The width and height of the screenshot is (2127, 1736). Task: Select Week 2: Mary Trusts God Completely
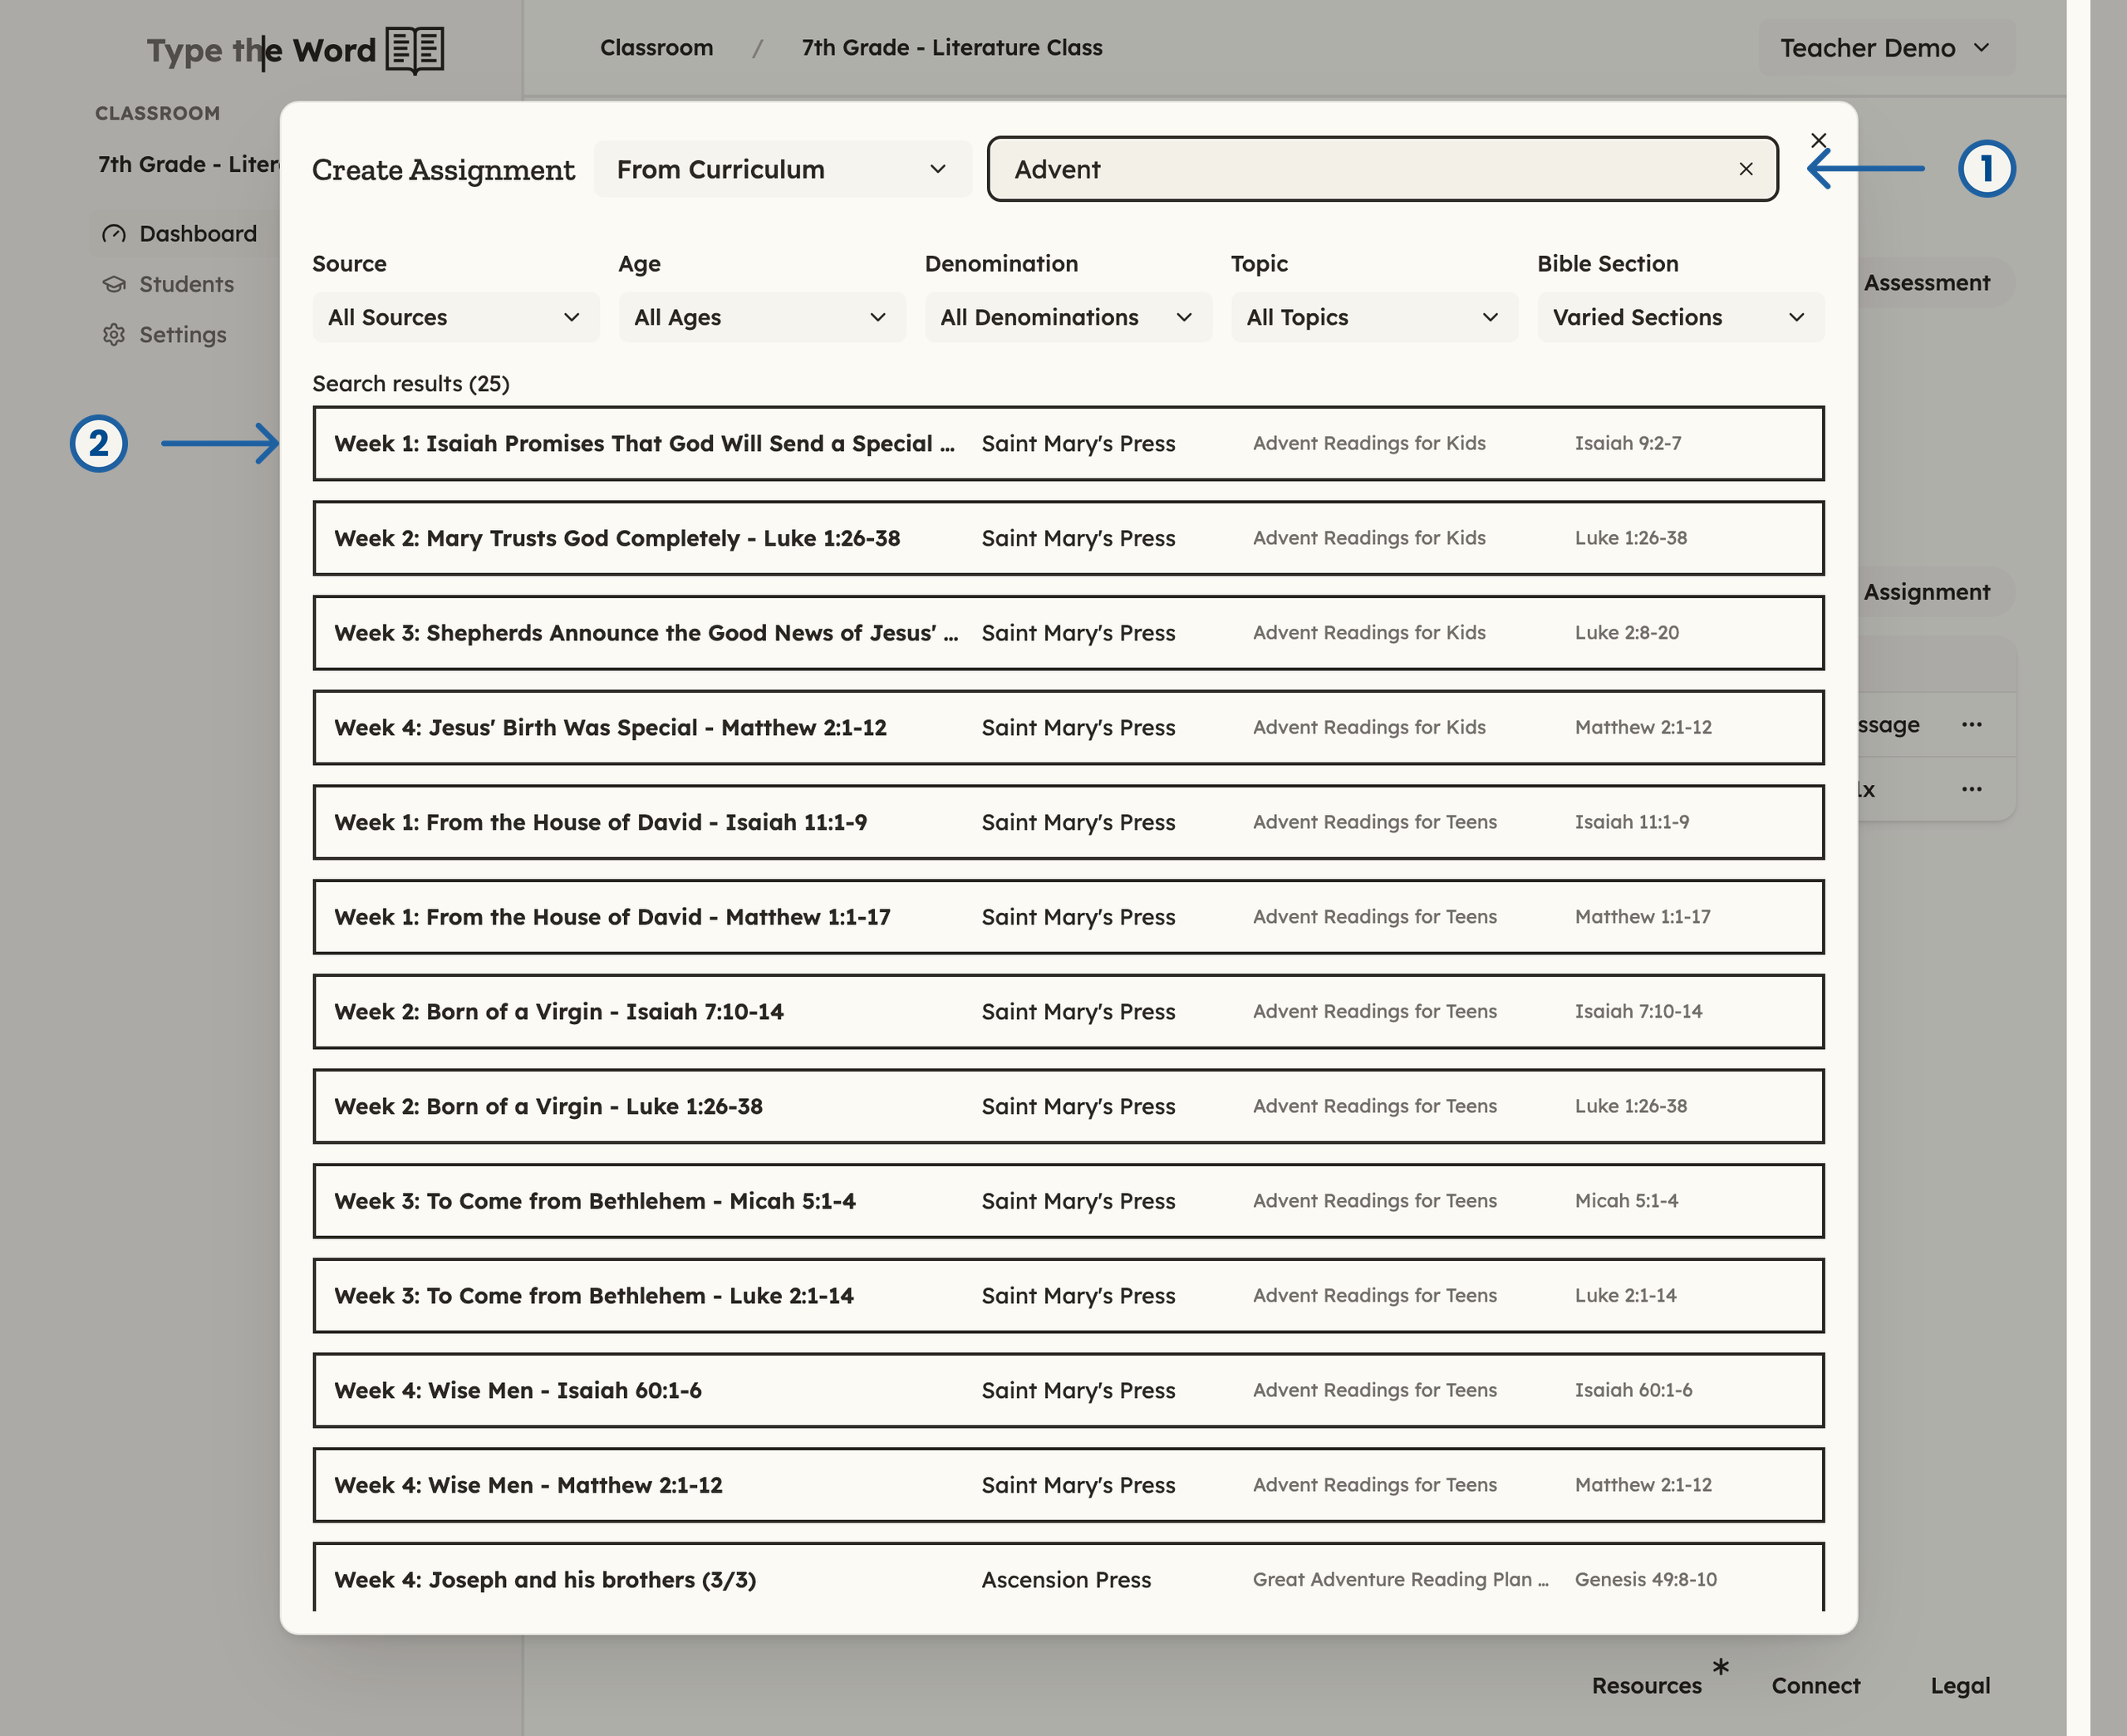[x=1068, y=538]
